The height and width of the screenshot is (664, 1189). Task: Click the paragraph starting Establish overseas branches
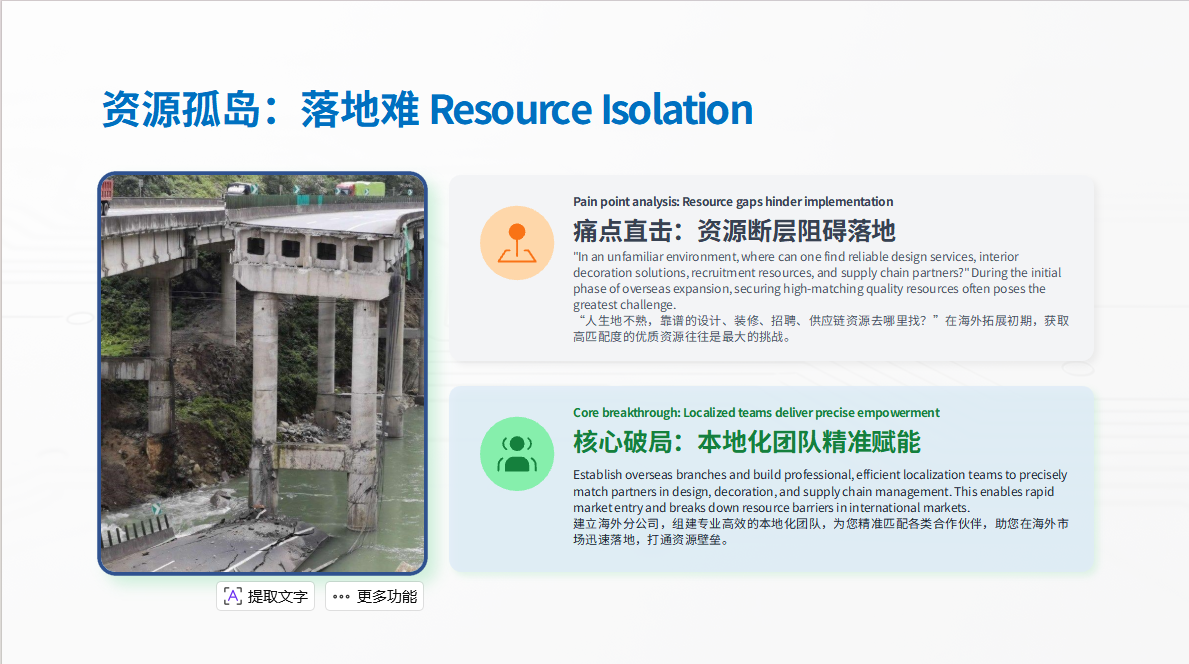point(820,491)
